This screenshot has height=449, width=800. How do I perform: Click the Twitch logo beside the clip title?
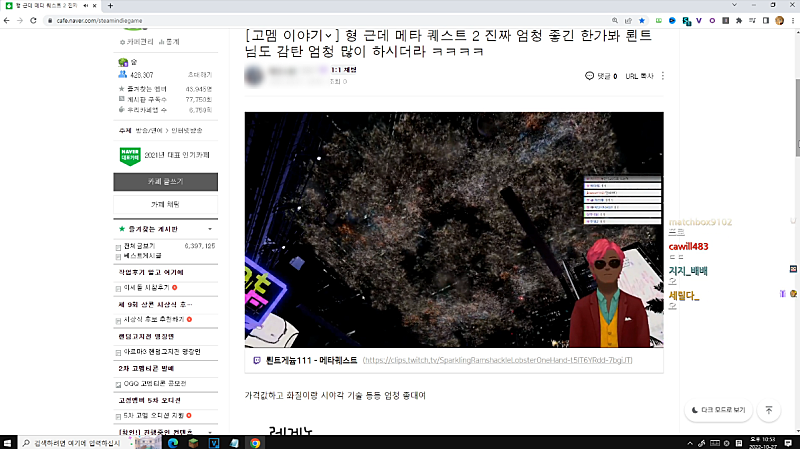pos(257,360)
